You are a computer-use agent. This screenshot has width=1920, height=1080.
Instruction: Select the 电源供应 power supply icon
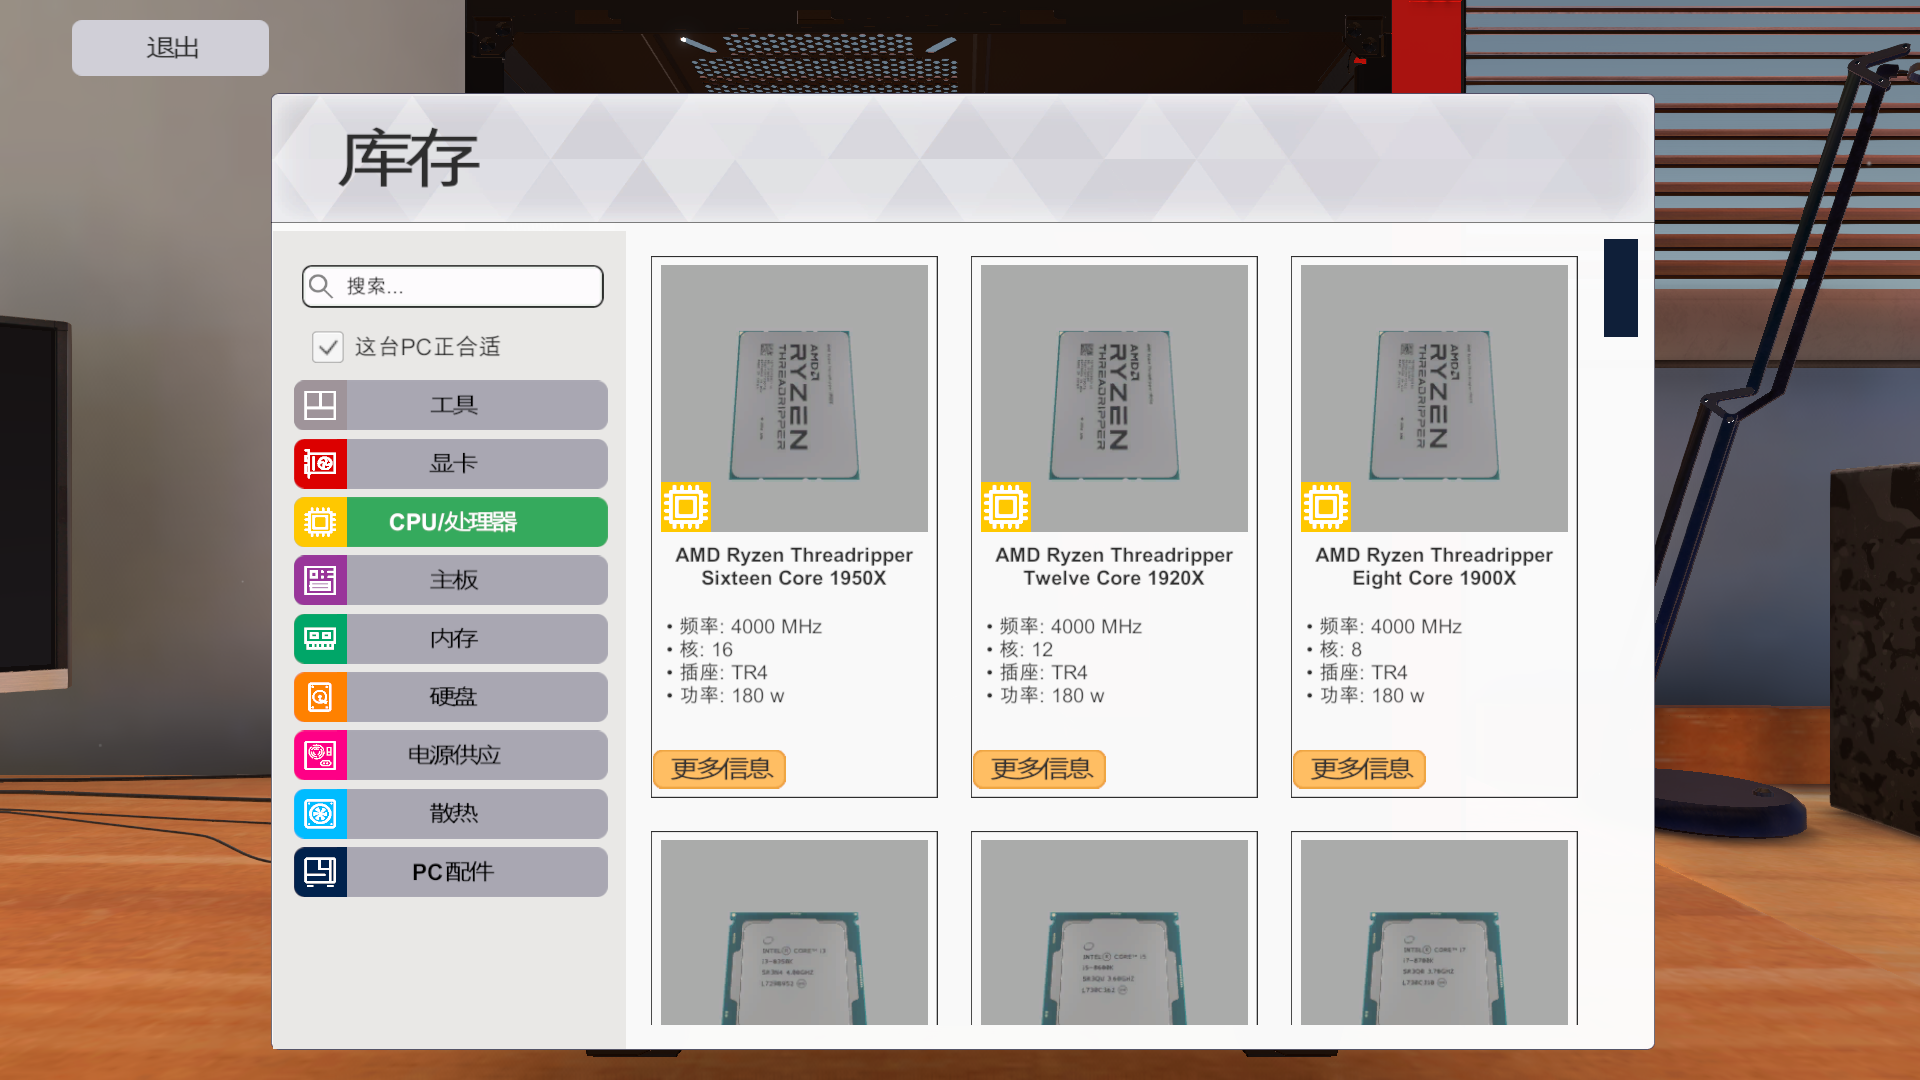point(319,755)
